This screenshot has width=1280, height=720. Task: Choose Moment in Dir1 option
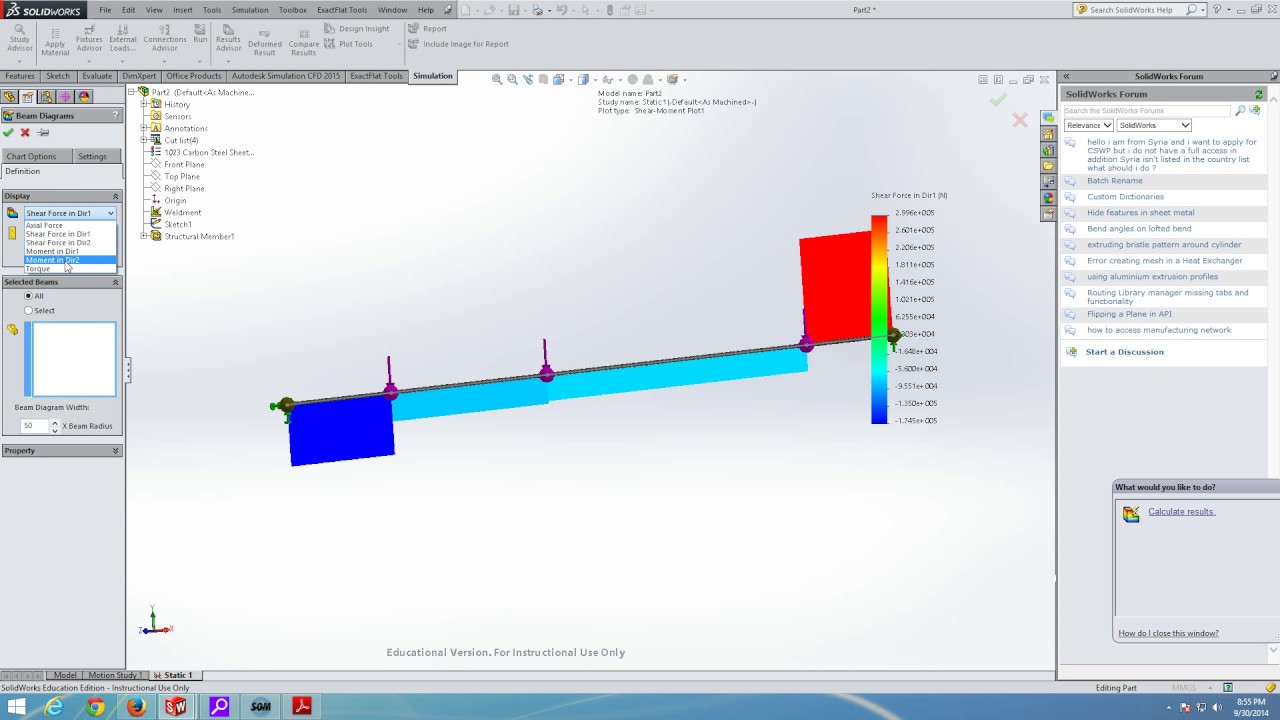click(69, 252)
